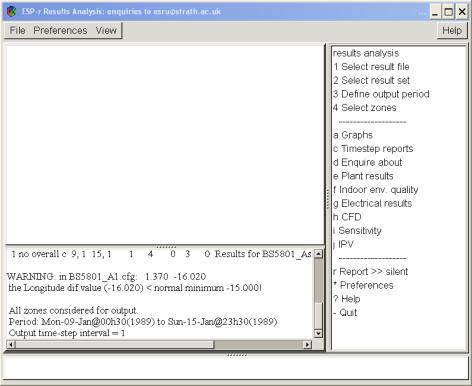Open the File menu
Screen dimensions: 472x386
(17, 30)
